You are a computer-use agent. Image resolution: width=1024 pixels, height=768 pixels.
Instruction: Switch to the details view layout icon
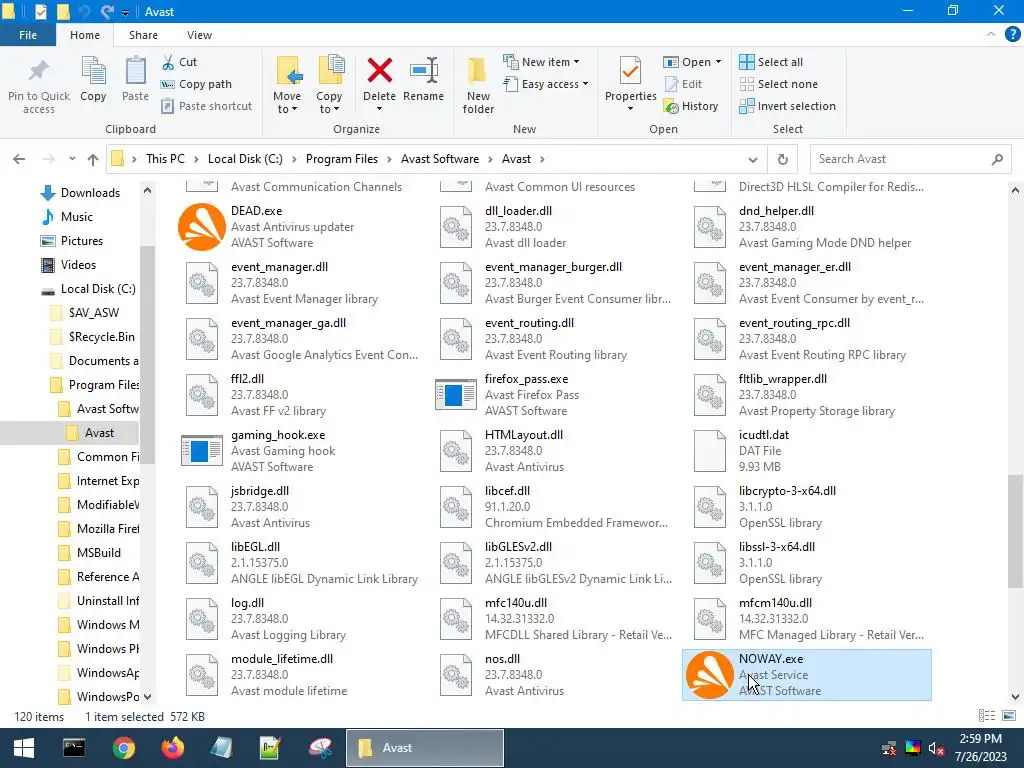pos(987,716)
